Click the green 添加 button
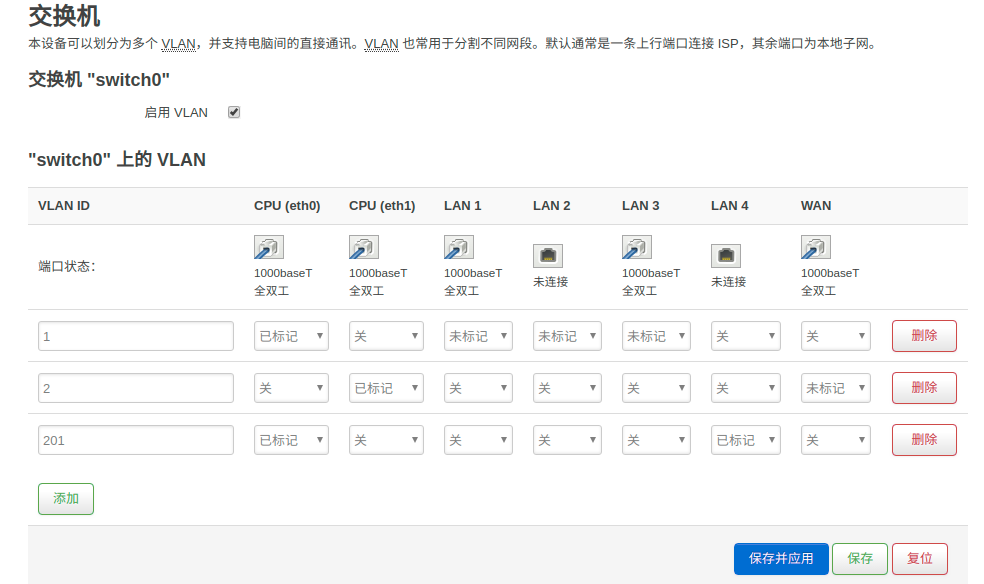The height and width of the screenshot is (584, 984). pos(66,499)
